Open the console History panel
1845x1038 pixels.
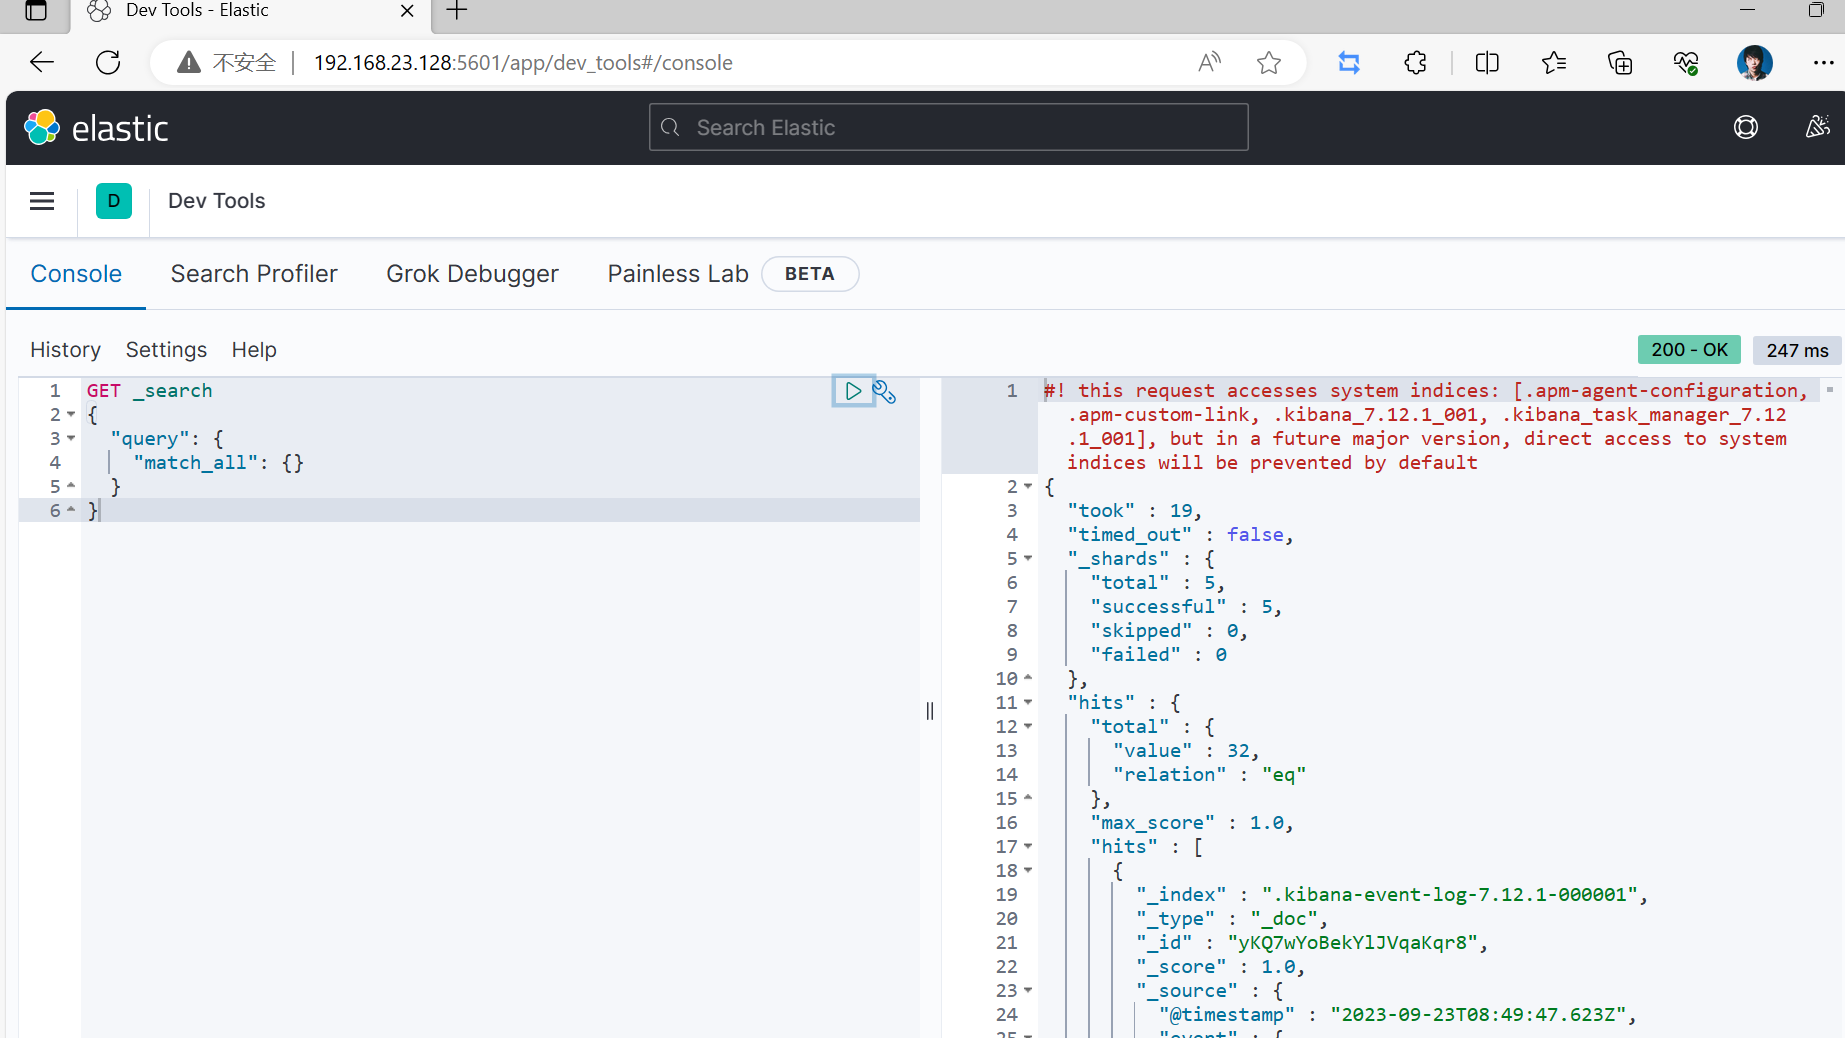tap(65, 350)
